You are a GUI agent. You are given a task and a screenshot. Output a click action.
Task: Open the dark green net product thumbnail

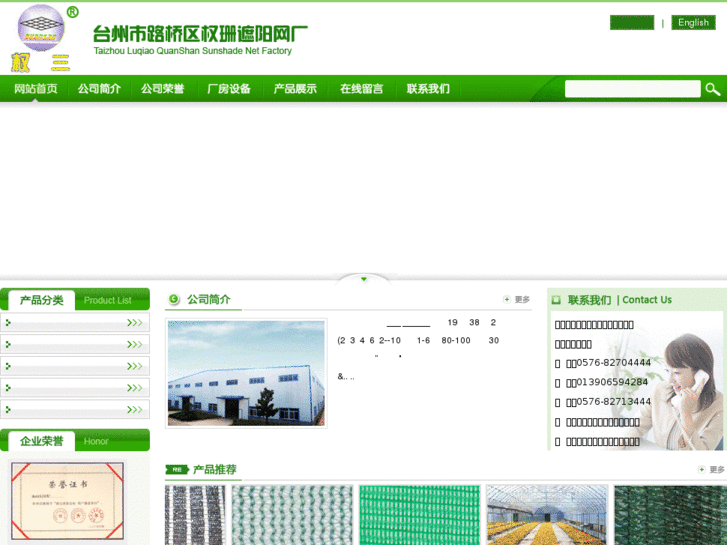(x=670, y=515)
